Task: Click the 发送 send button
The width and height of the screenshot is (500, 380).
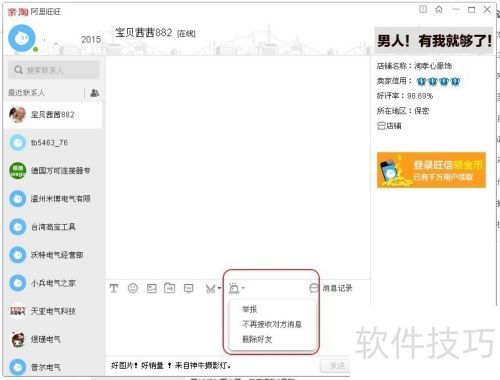Action: coord(335,366)
